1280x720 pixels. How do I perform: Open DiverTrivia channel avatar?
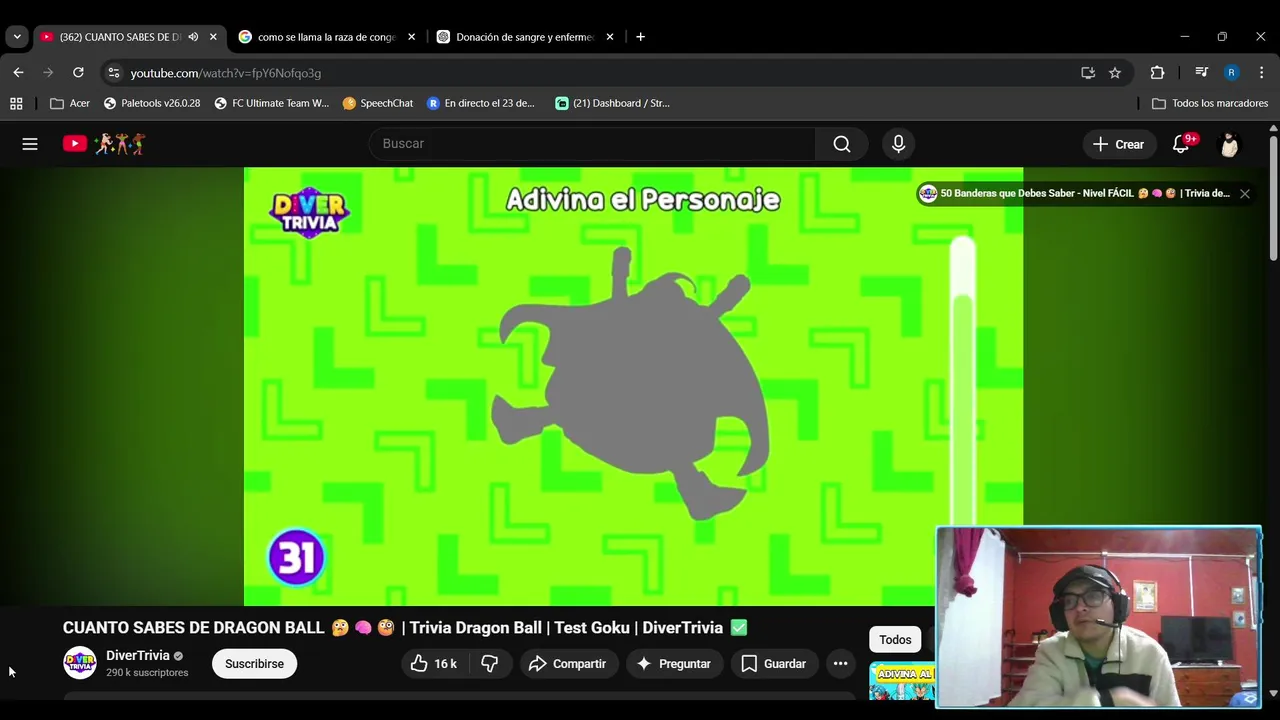pos(80,663)
